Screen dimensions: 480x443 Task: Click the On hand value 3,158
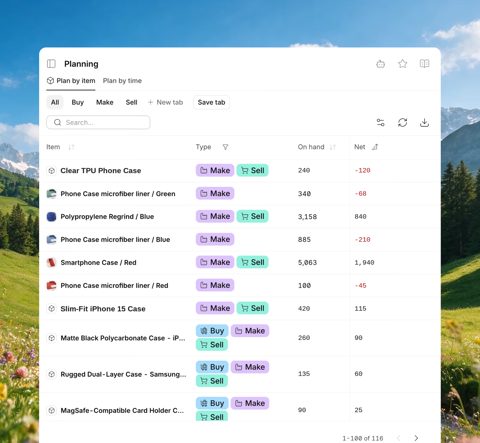[307, 217]
